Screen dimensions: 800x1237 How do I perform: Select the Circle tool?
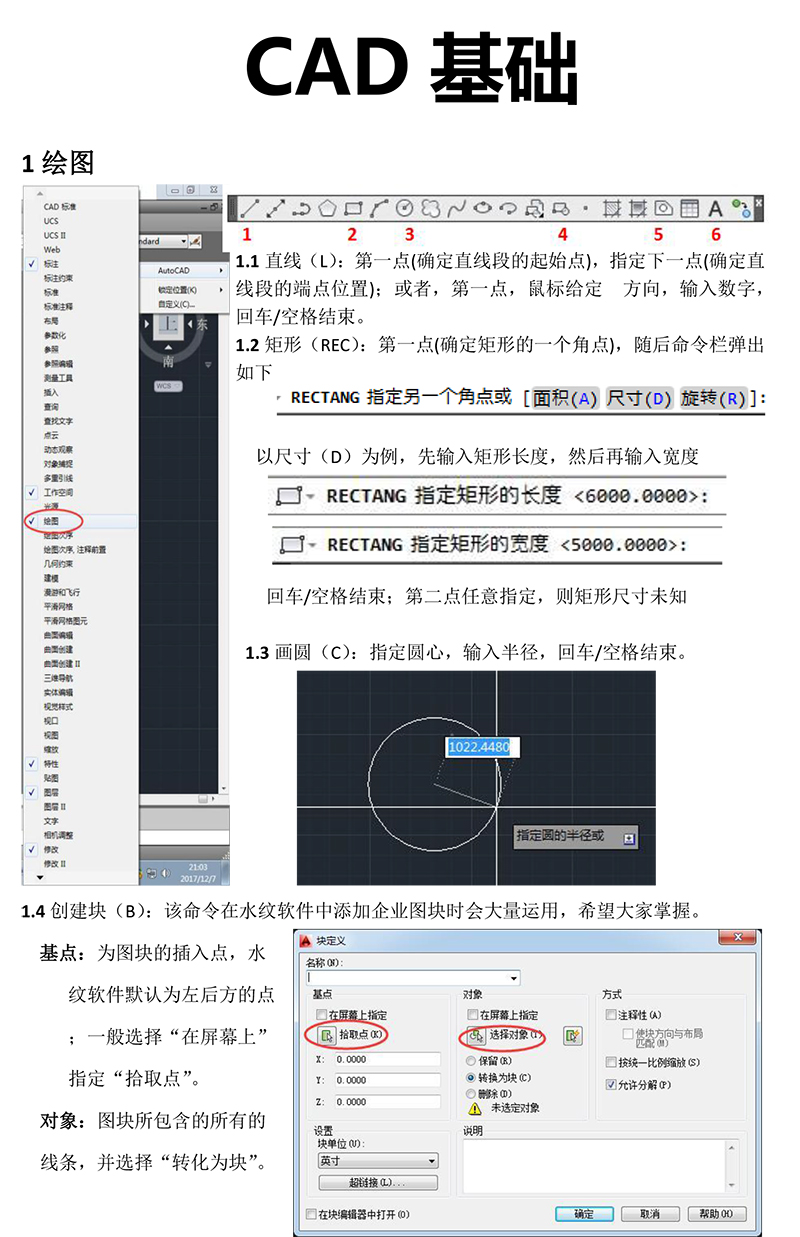coord(404,209)
